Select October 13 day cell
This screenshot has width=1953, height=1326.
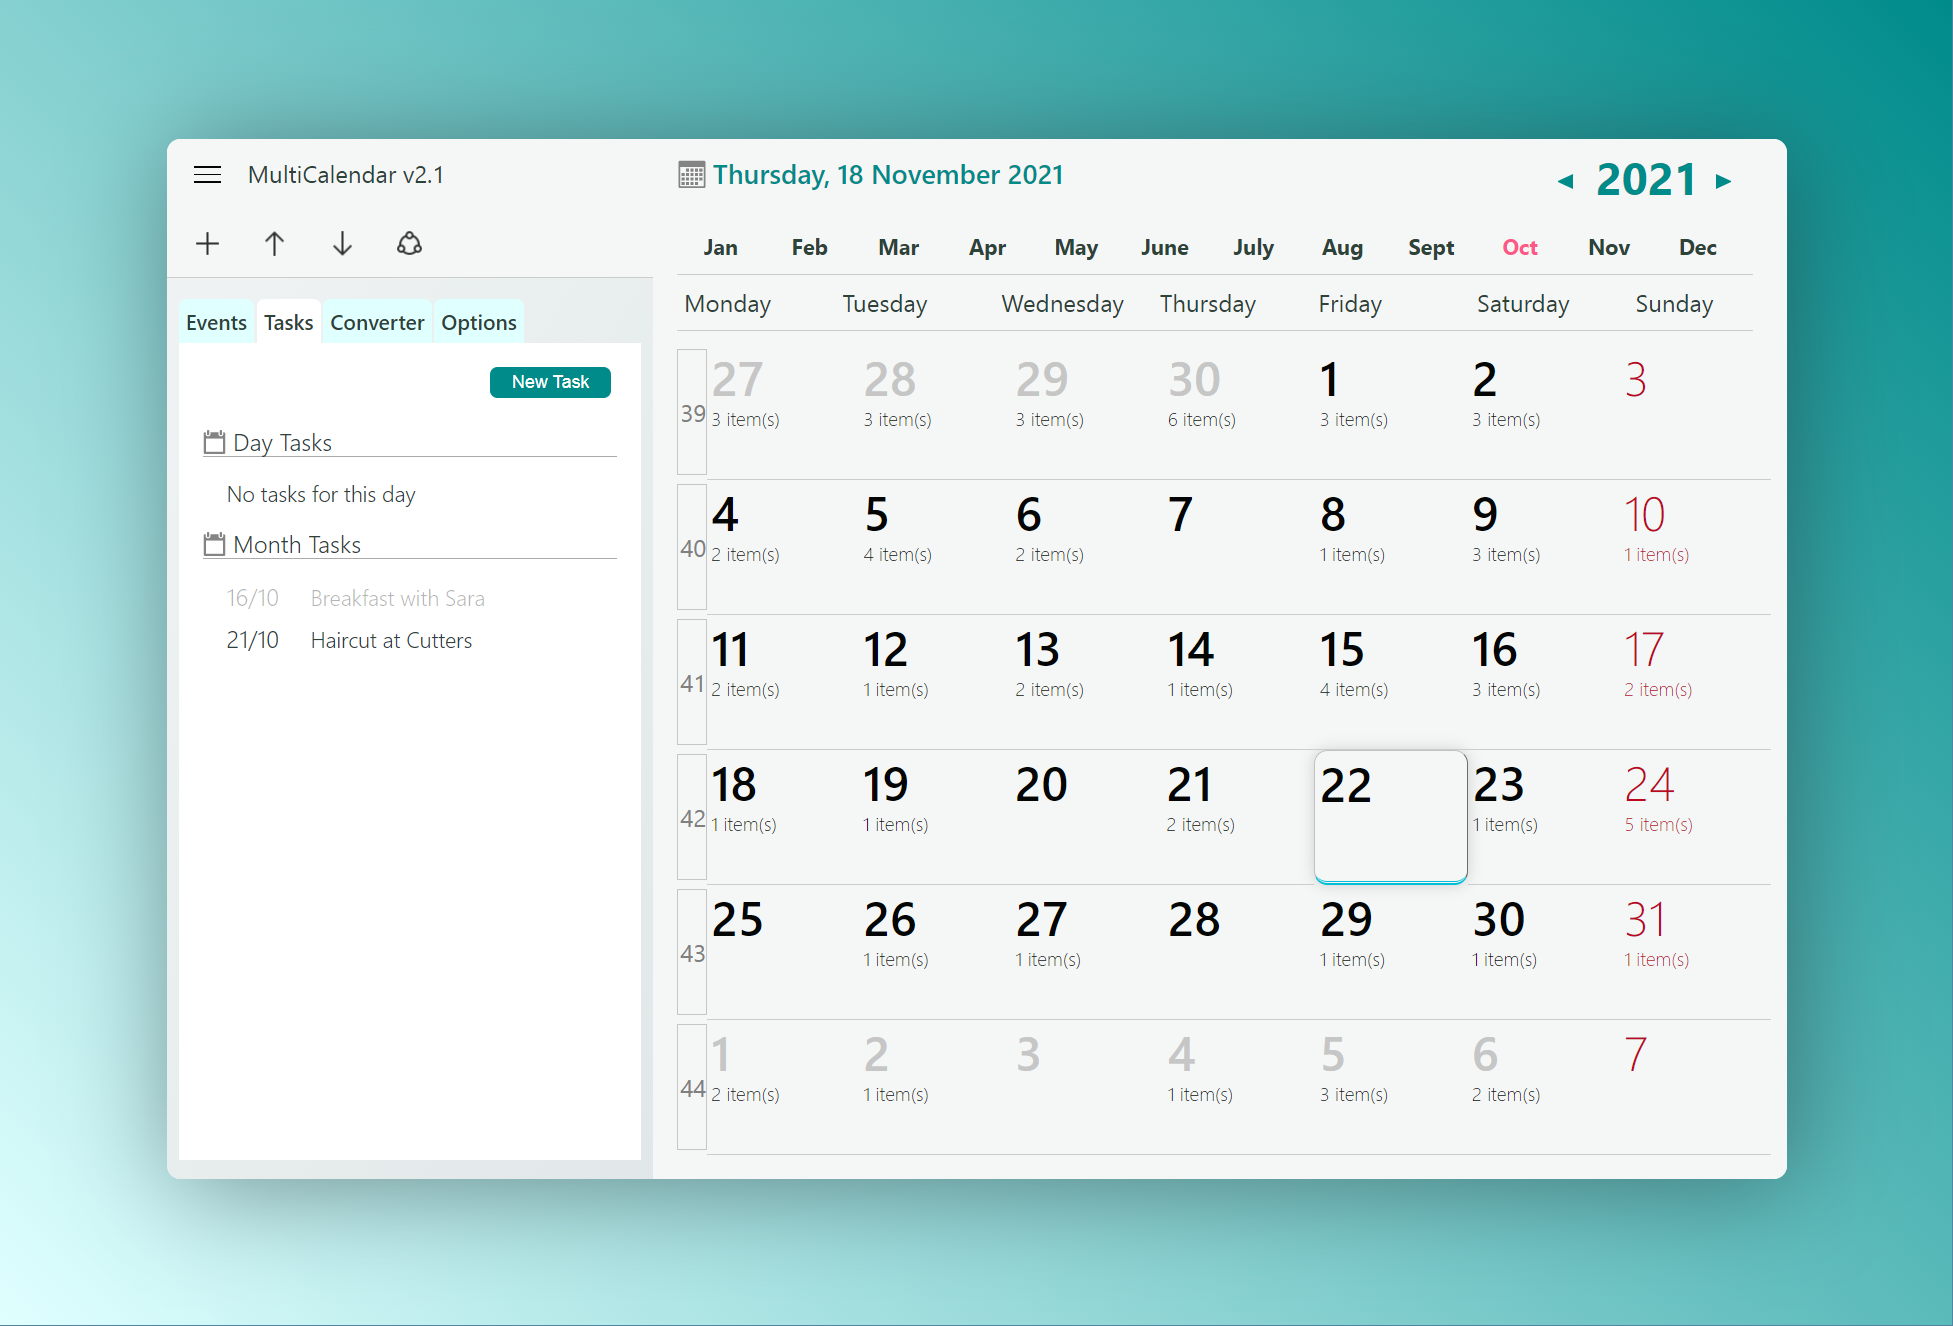point(1087,682)
